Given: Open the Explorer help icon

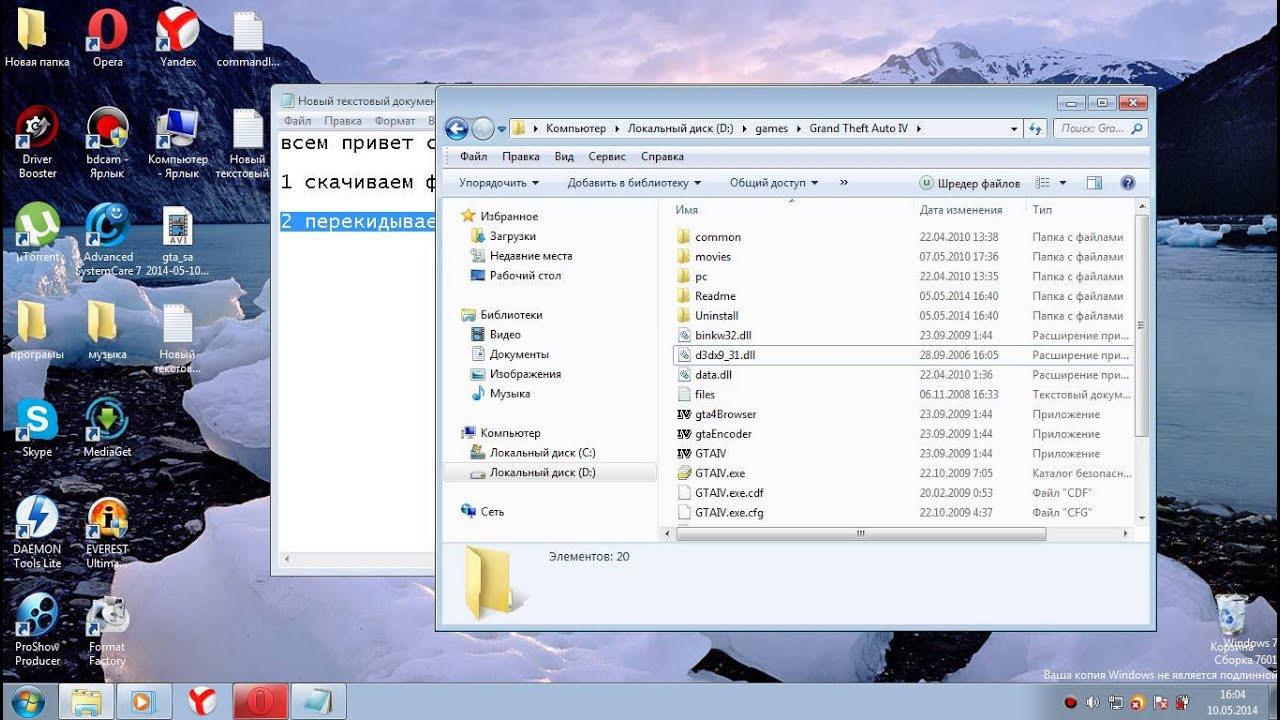Looking at the screenshot, I should click(x=1128, y=183).
